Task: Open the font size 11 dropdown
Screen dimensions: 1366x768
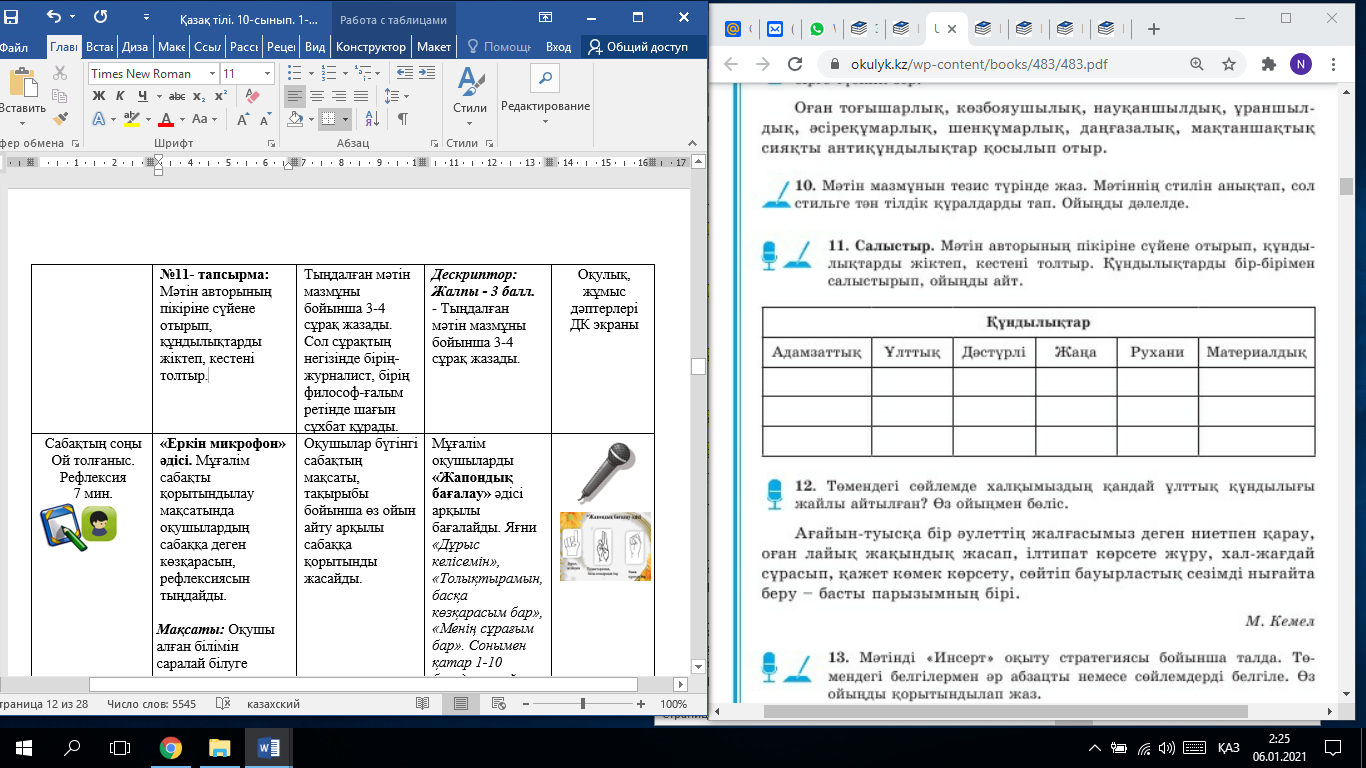Action: tap(267, 73)
